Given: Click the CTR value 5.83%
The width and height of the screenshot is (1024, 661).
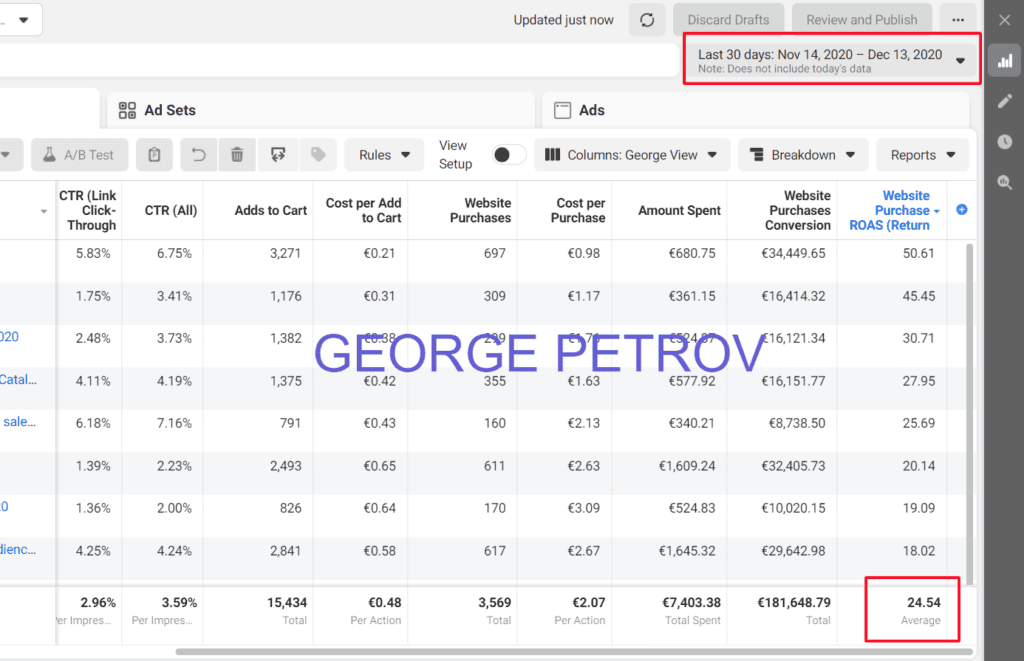Looking at the screenshot, I should 93,253.
